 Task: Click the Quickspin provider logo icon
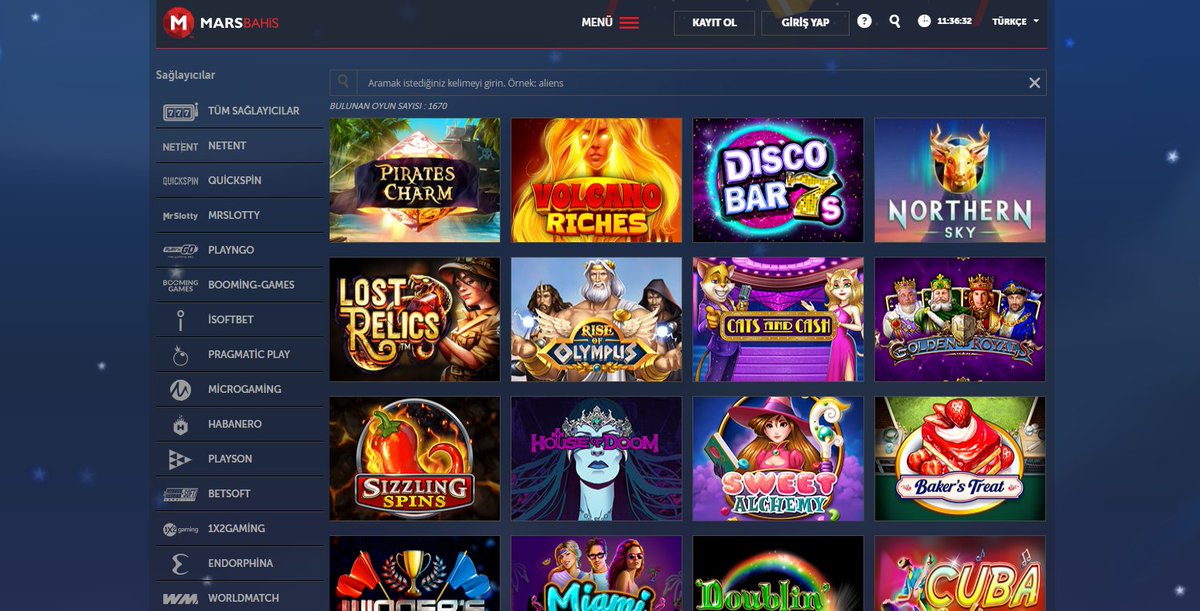click(x=180, y=181)
